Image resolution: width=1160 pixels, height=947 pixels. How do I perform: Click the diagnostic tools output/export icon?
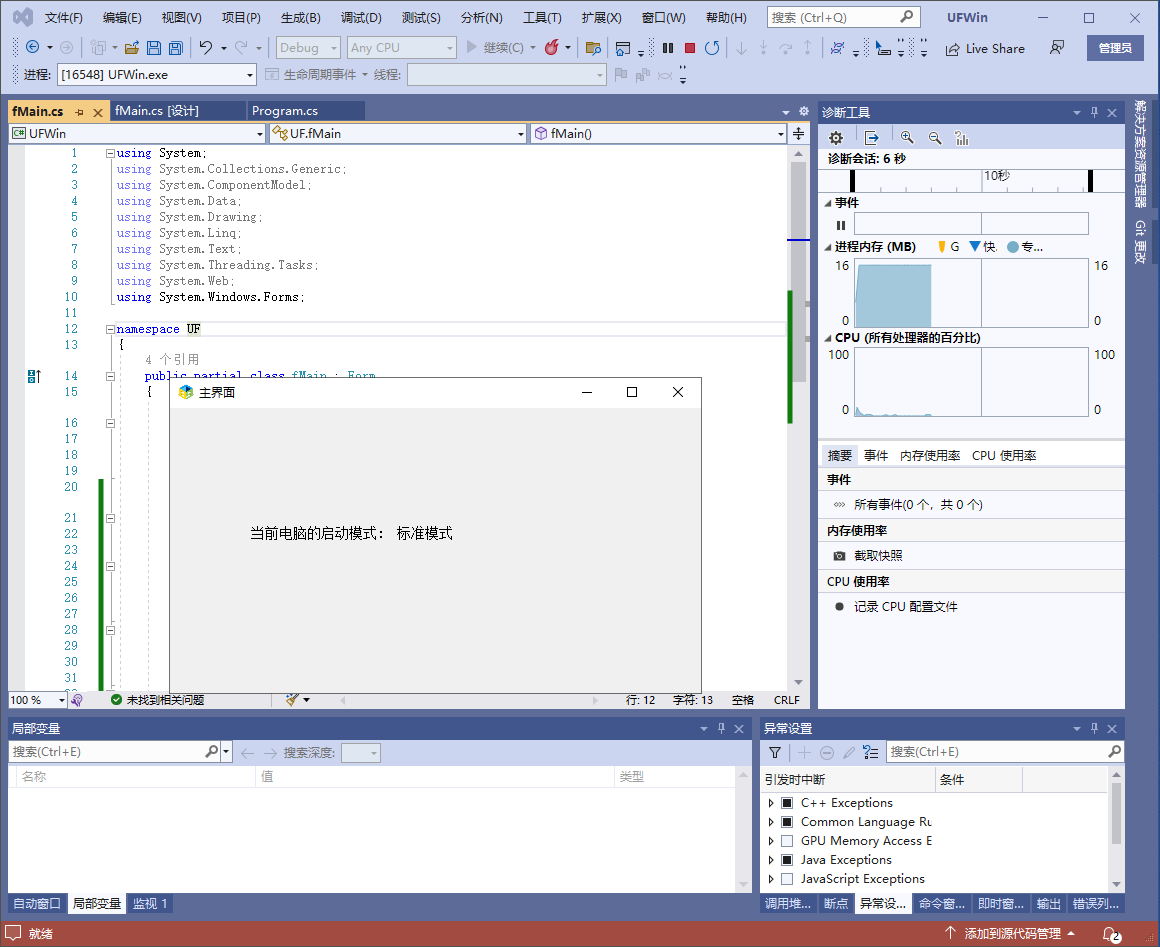(x=871, y=138)
